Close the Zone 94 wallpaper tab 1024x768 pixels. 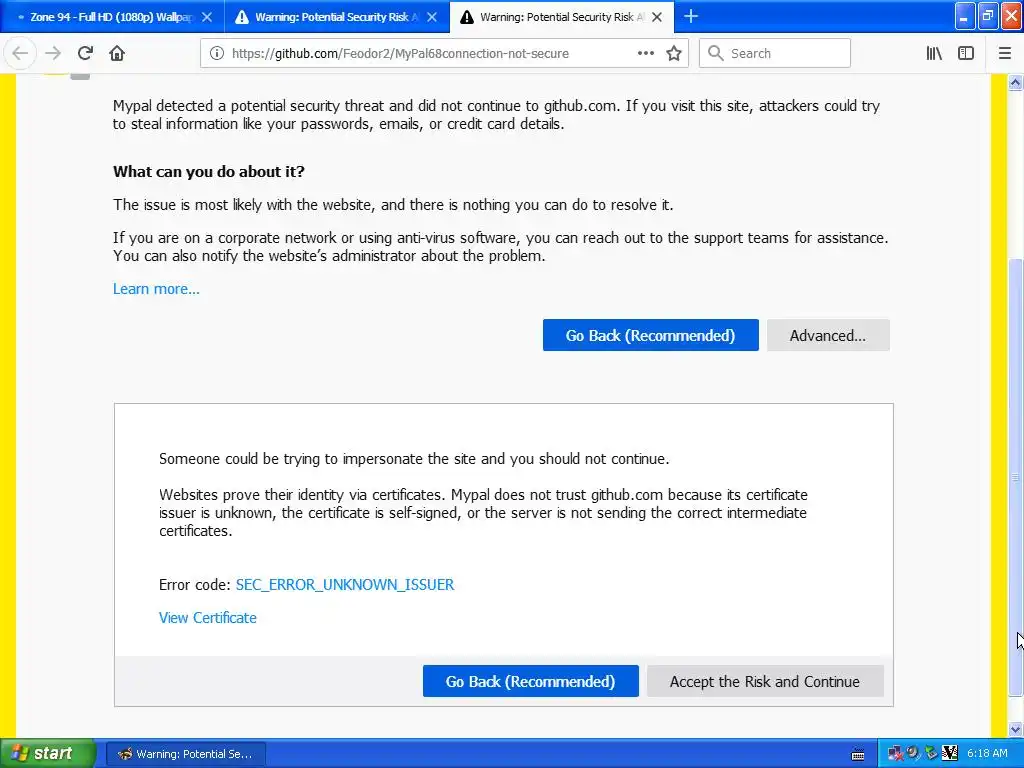(x=207, y=17)
